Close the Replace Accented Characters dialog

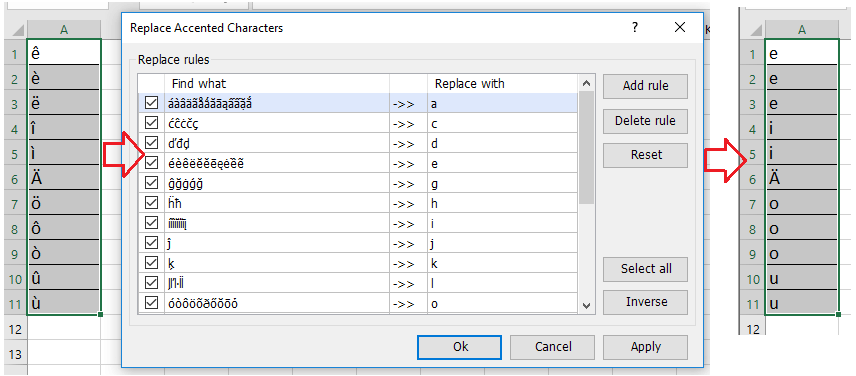pyautogui.click(x=680, y=27)
